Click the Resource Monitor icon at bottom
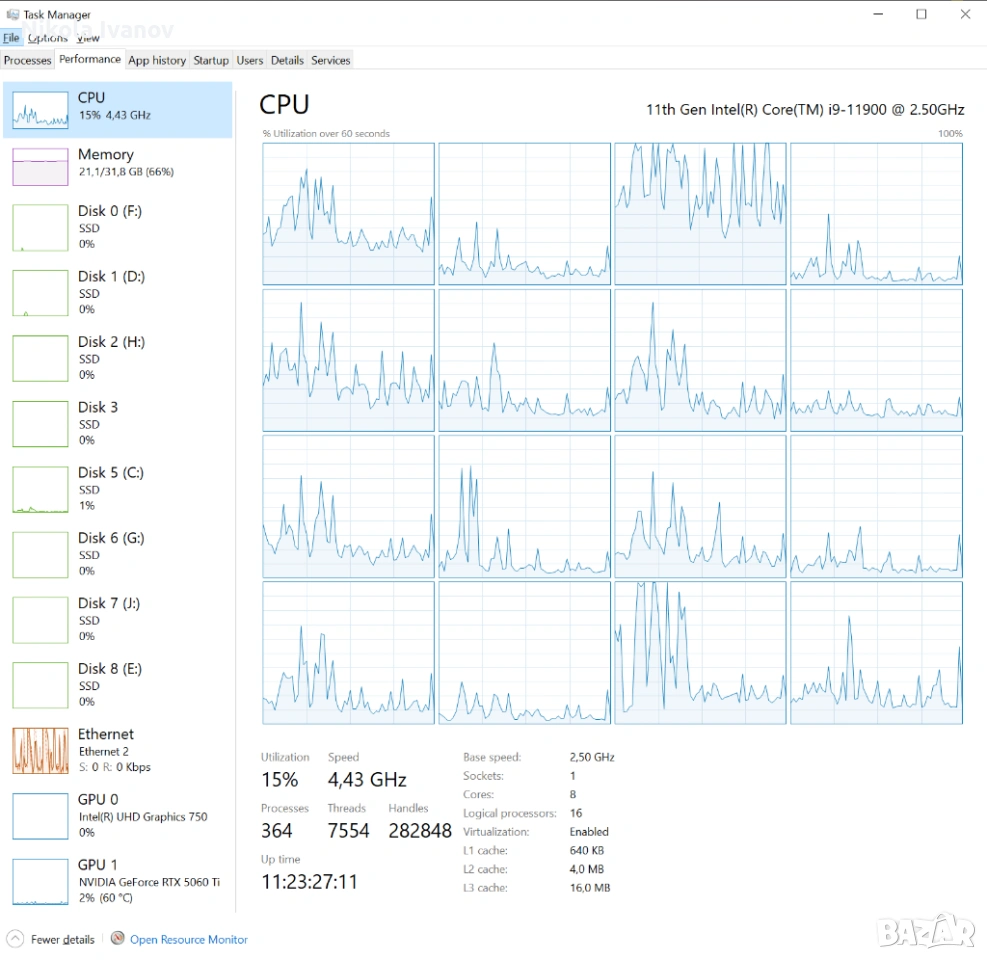987x960 pixels. 118,939
